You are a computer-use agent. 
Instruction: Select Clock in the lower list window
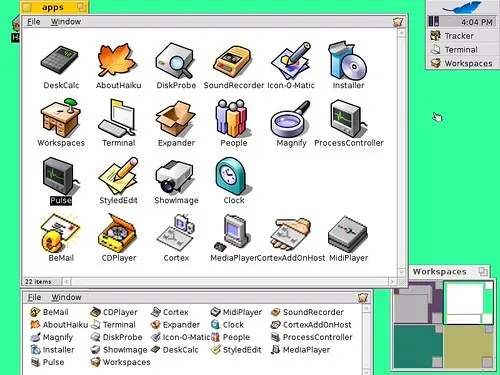[227, 325]
